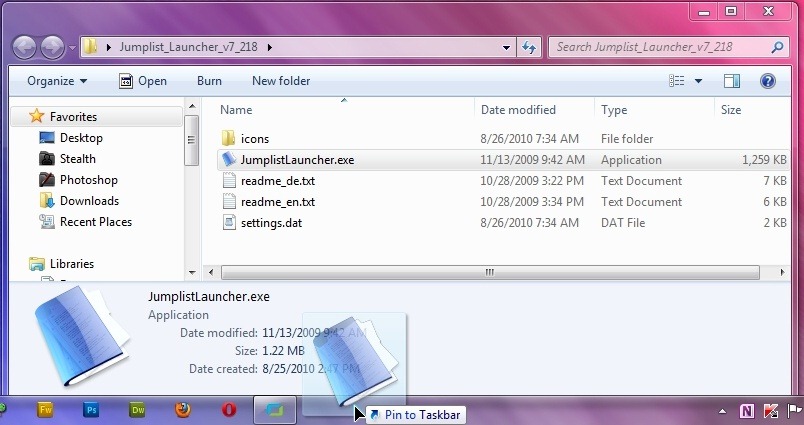Select readme_de.txt file

pos(278,181)
